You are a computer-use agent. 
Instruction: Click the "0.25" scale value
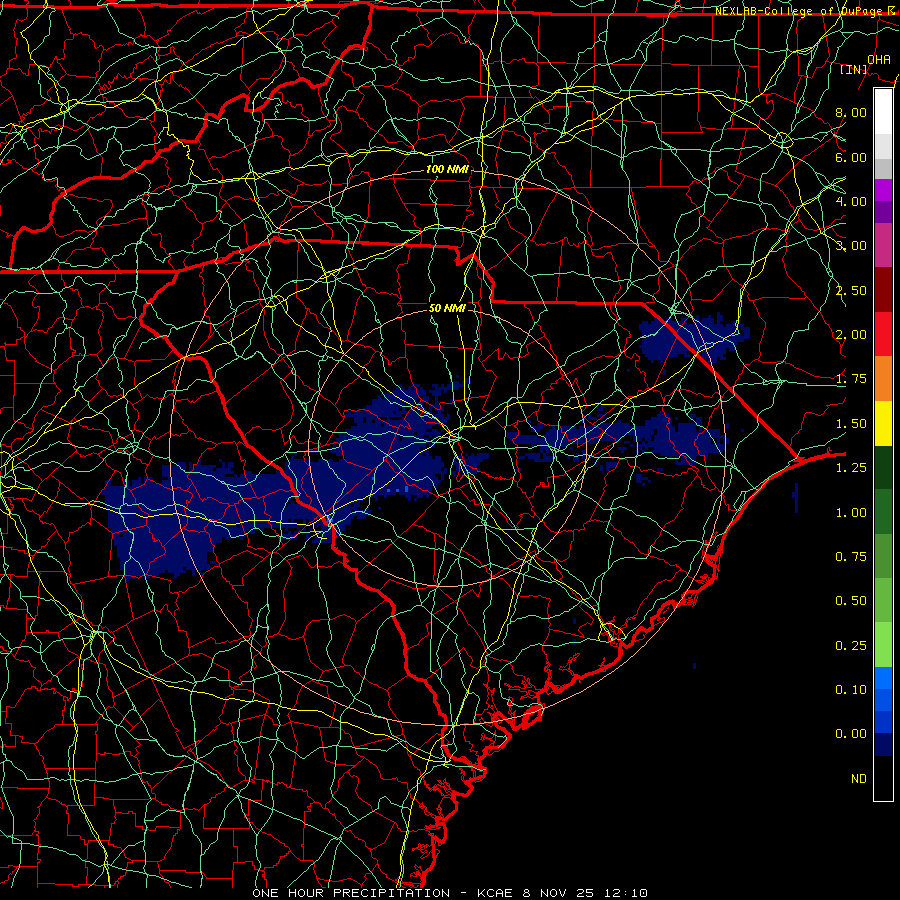(851, 645)
